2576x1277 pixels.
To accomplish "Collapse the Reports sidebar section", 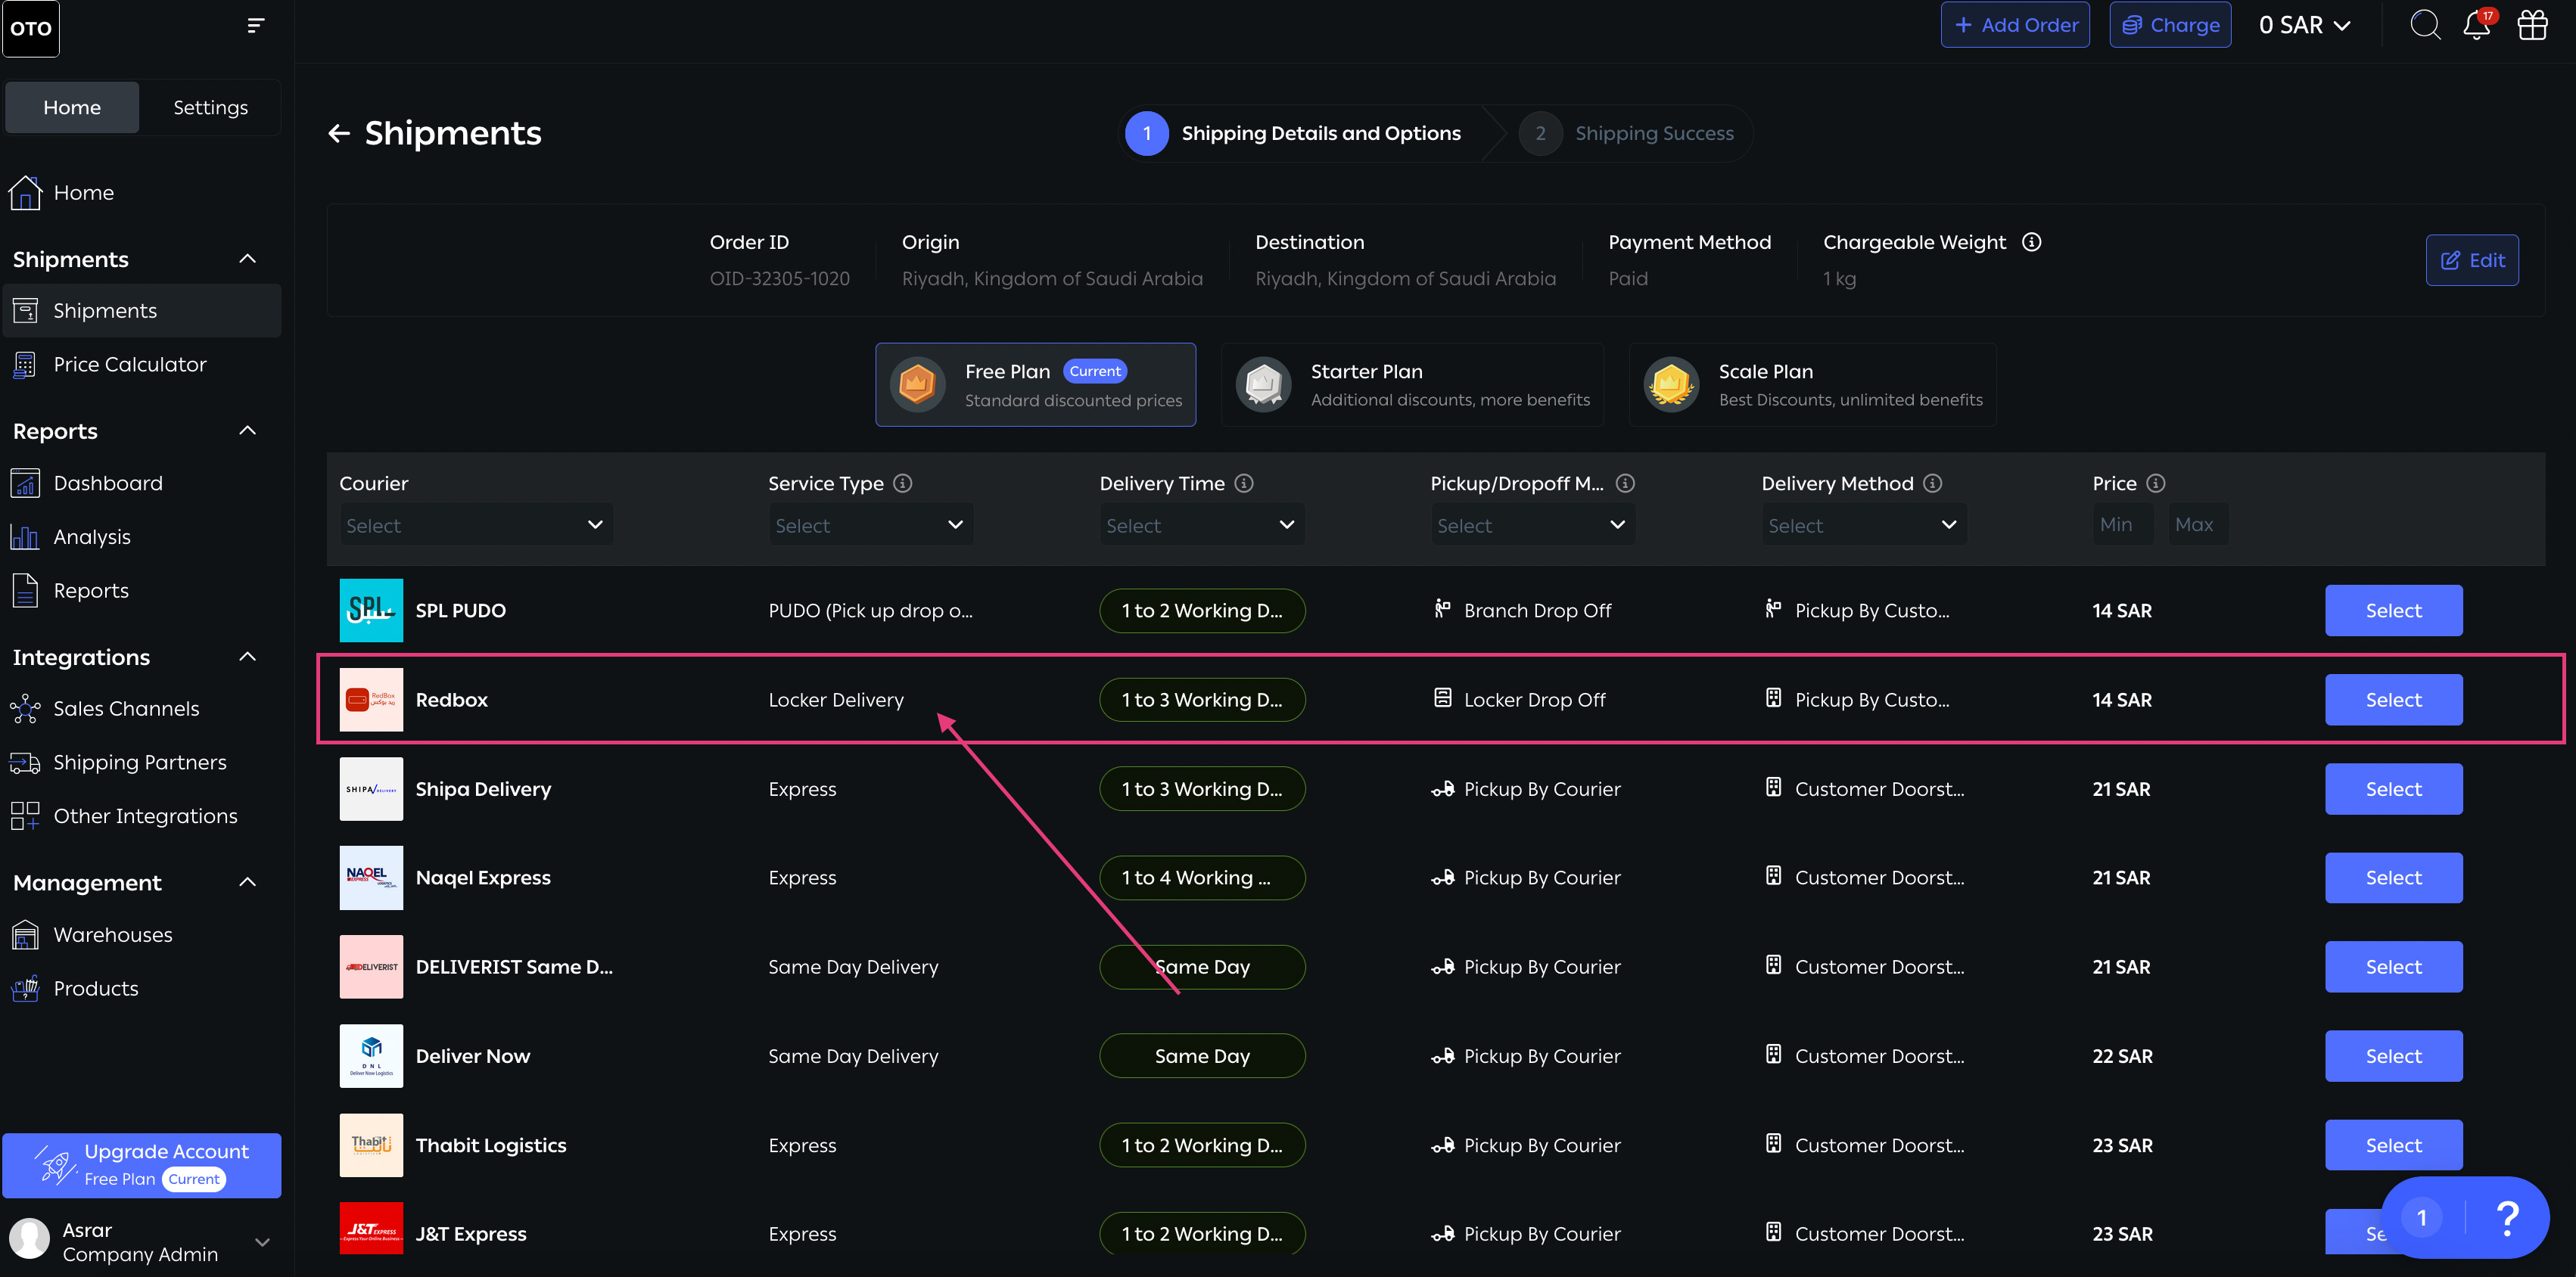I will 248,431.
